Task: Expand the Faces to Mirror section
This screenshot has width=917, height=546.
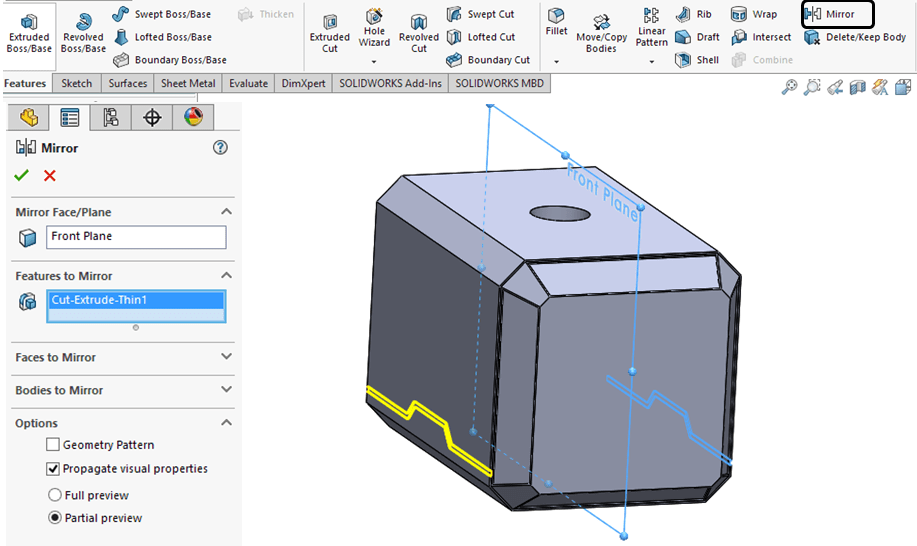Action: click(226, 357)
